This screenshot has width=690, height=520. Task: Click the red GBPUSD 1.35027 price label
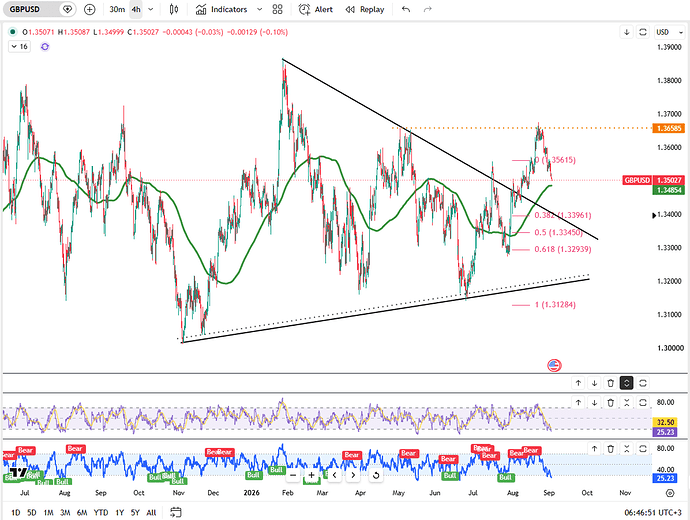coord(653,180)
